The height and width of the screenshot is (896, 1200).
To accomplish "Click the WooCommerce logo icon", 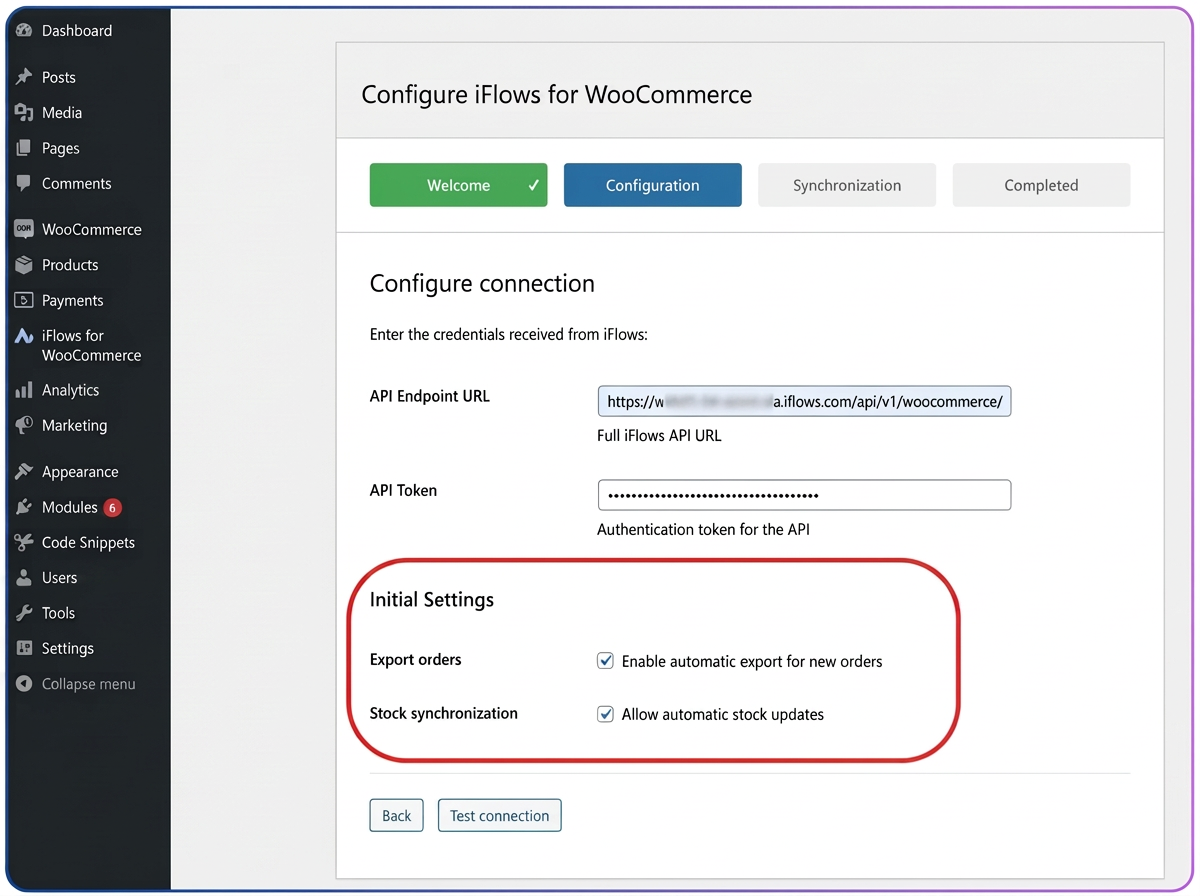I will (24, 229).
